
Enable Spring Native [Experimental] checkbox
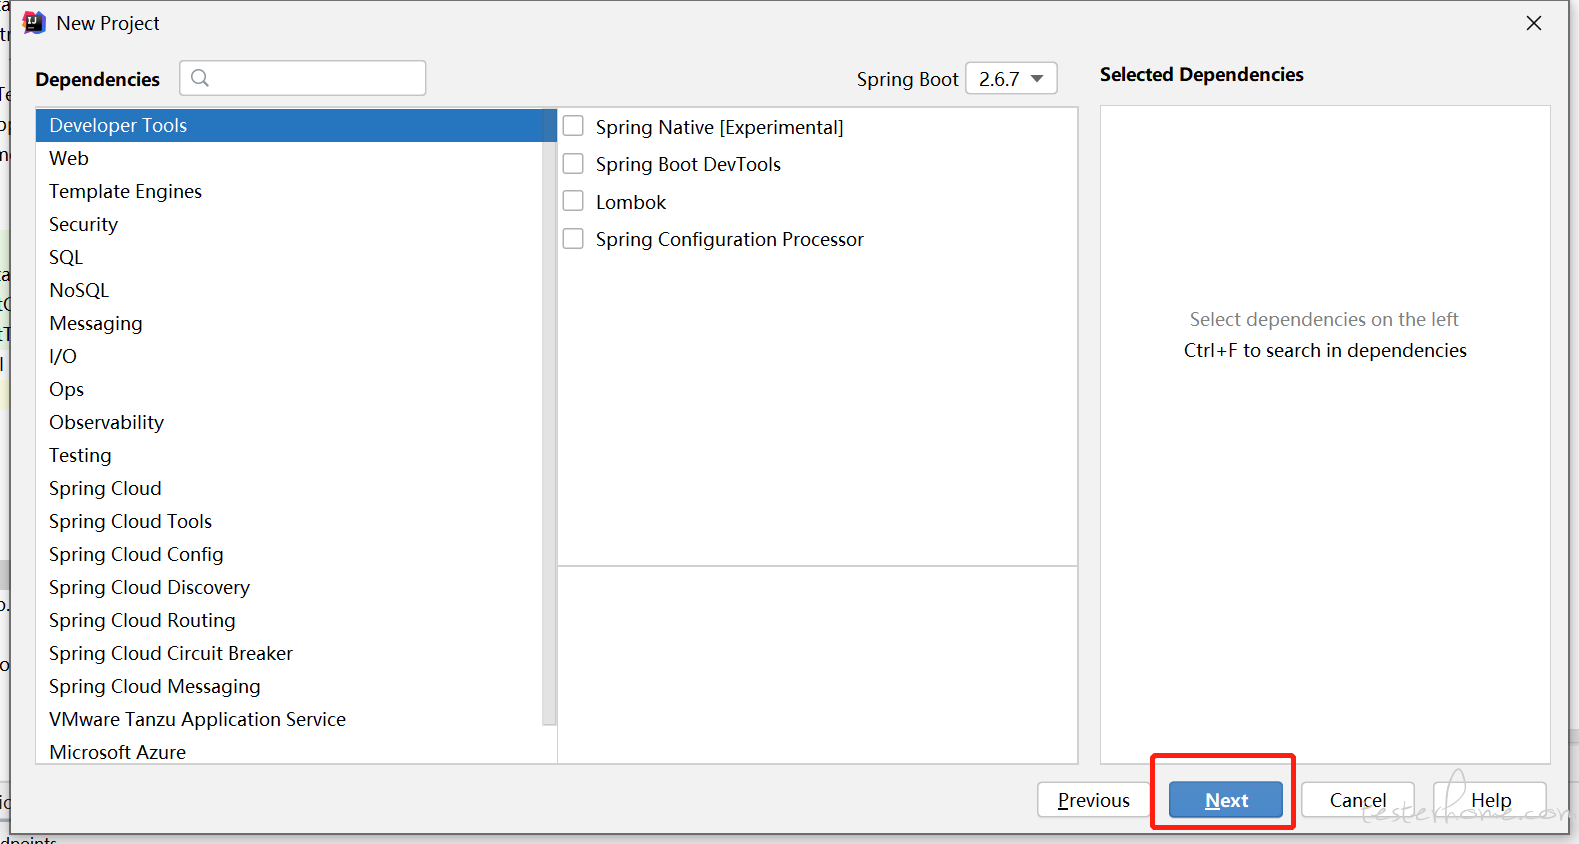(573, 126)
